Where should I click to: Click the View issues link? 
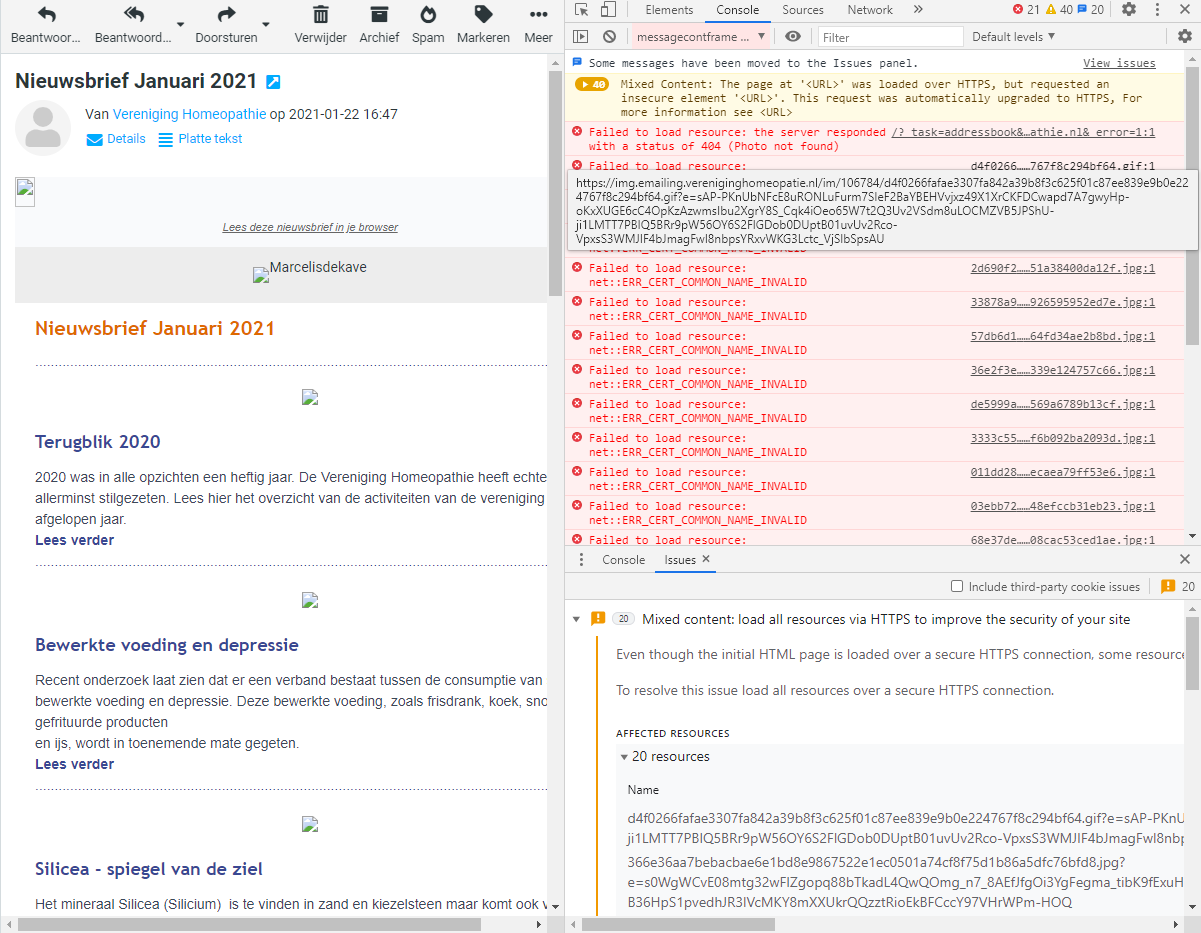[x=1119, y=62]
